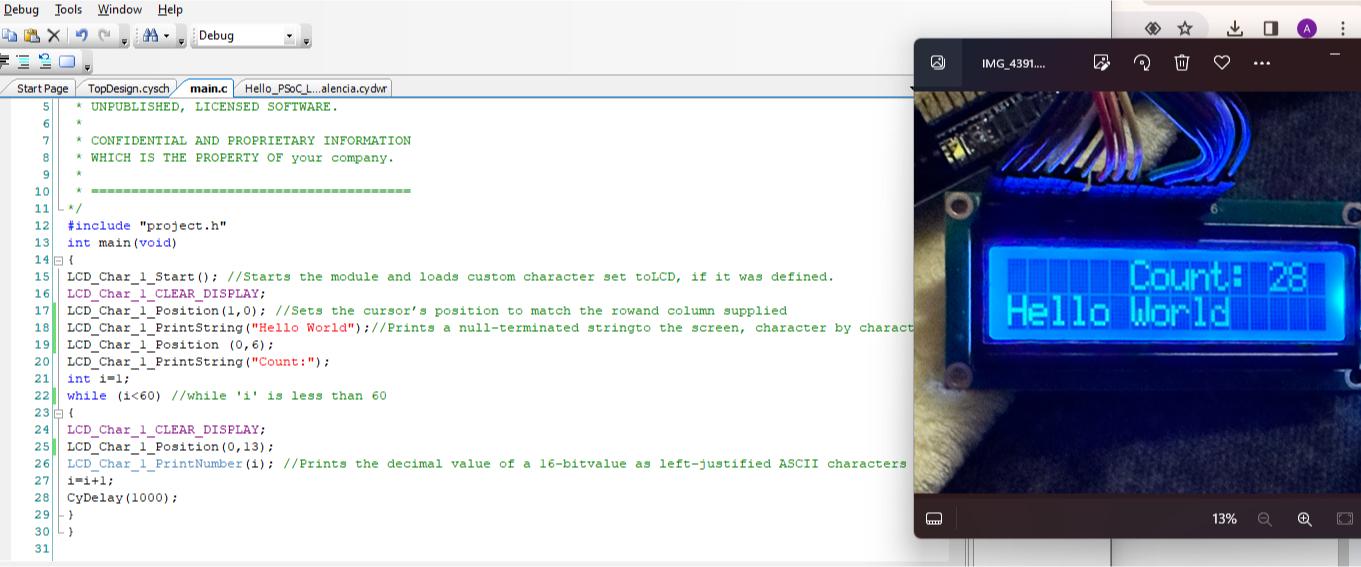Viewport: 1361px width, 567px height.
Task: Click the Copy icon in the IDE toolbar
Action: tap(9, 35)
